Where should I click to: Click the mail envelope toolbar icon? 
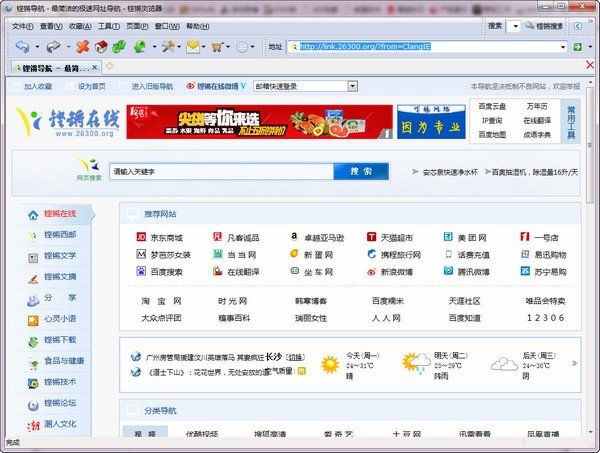[x=190, y=47]
